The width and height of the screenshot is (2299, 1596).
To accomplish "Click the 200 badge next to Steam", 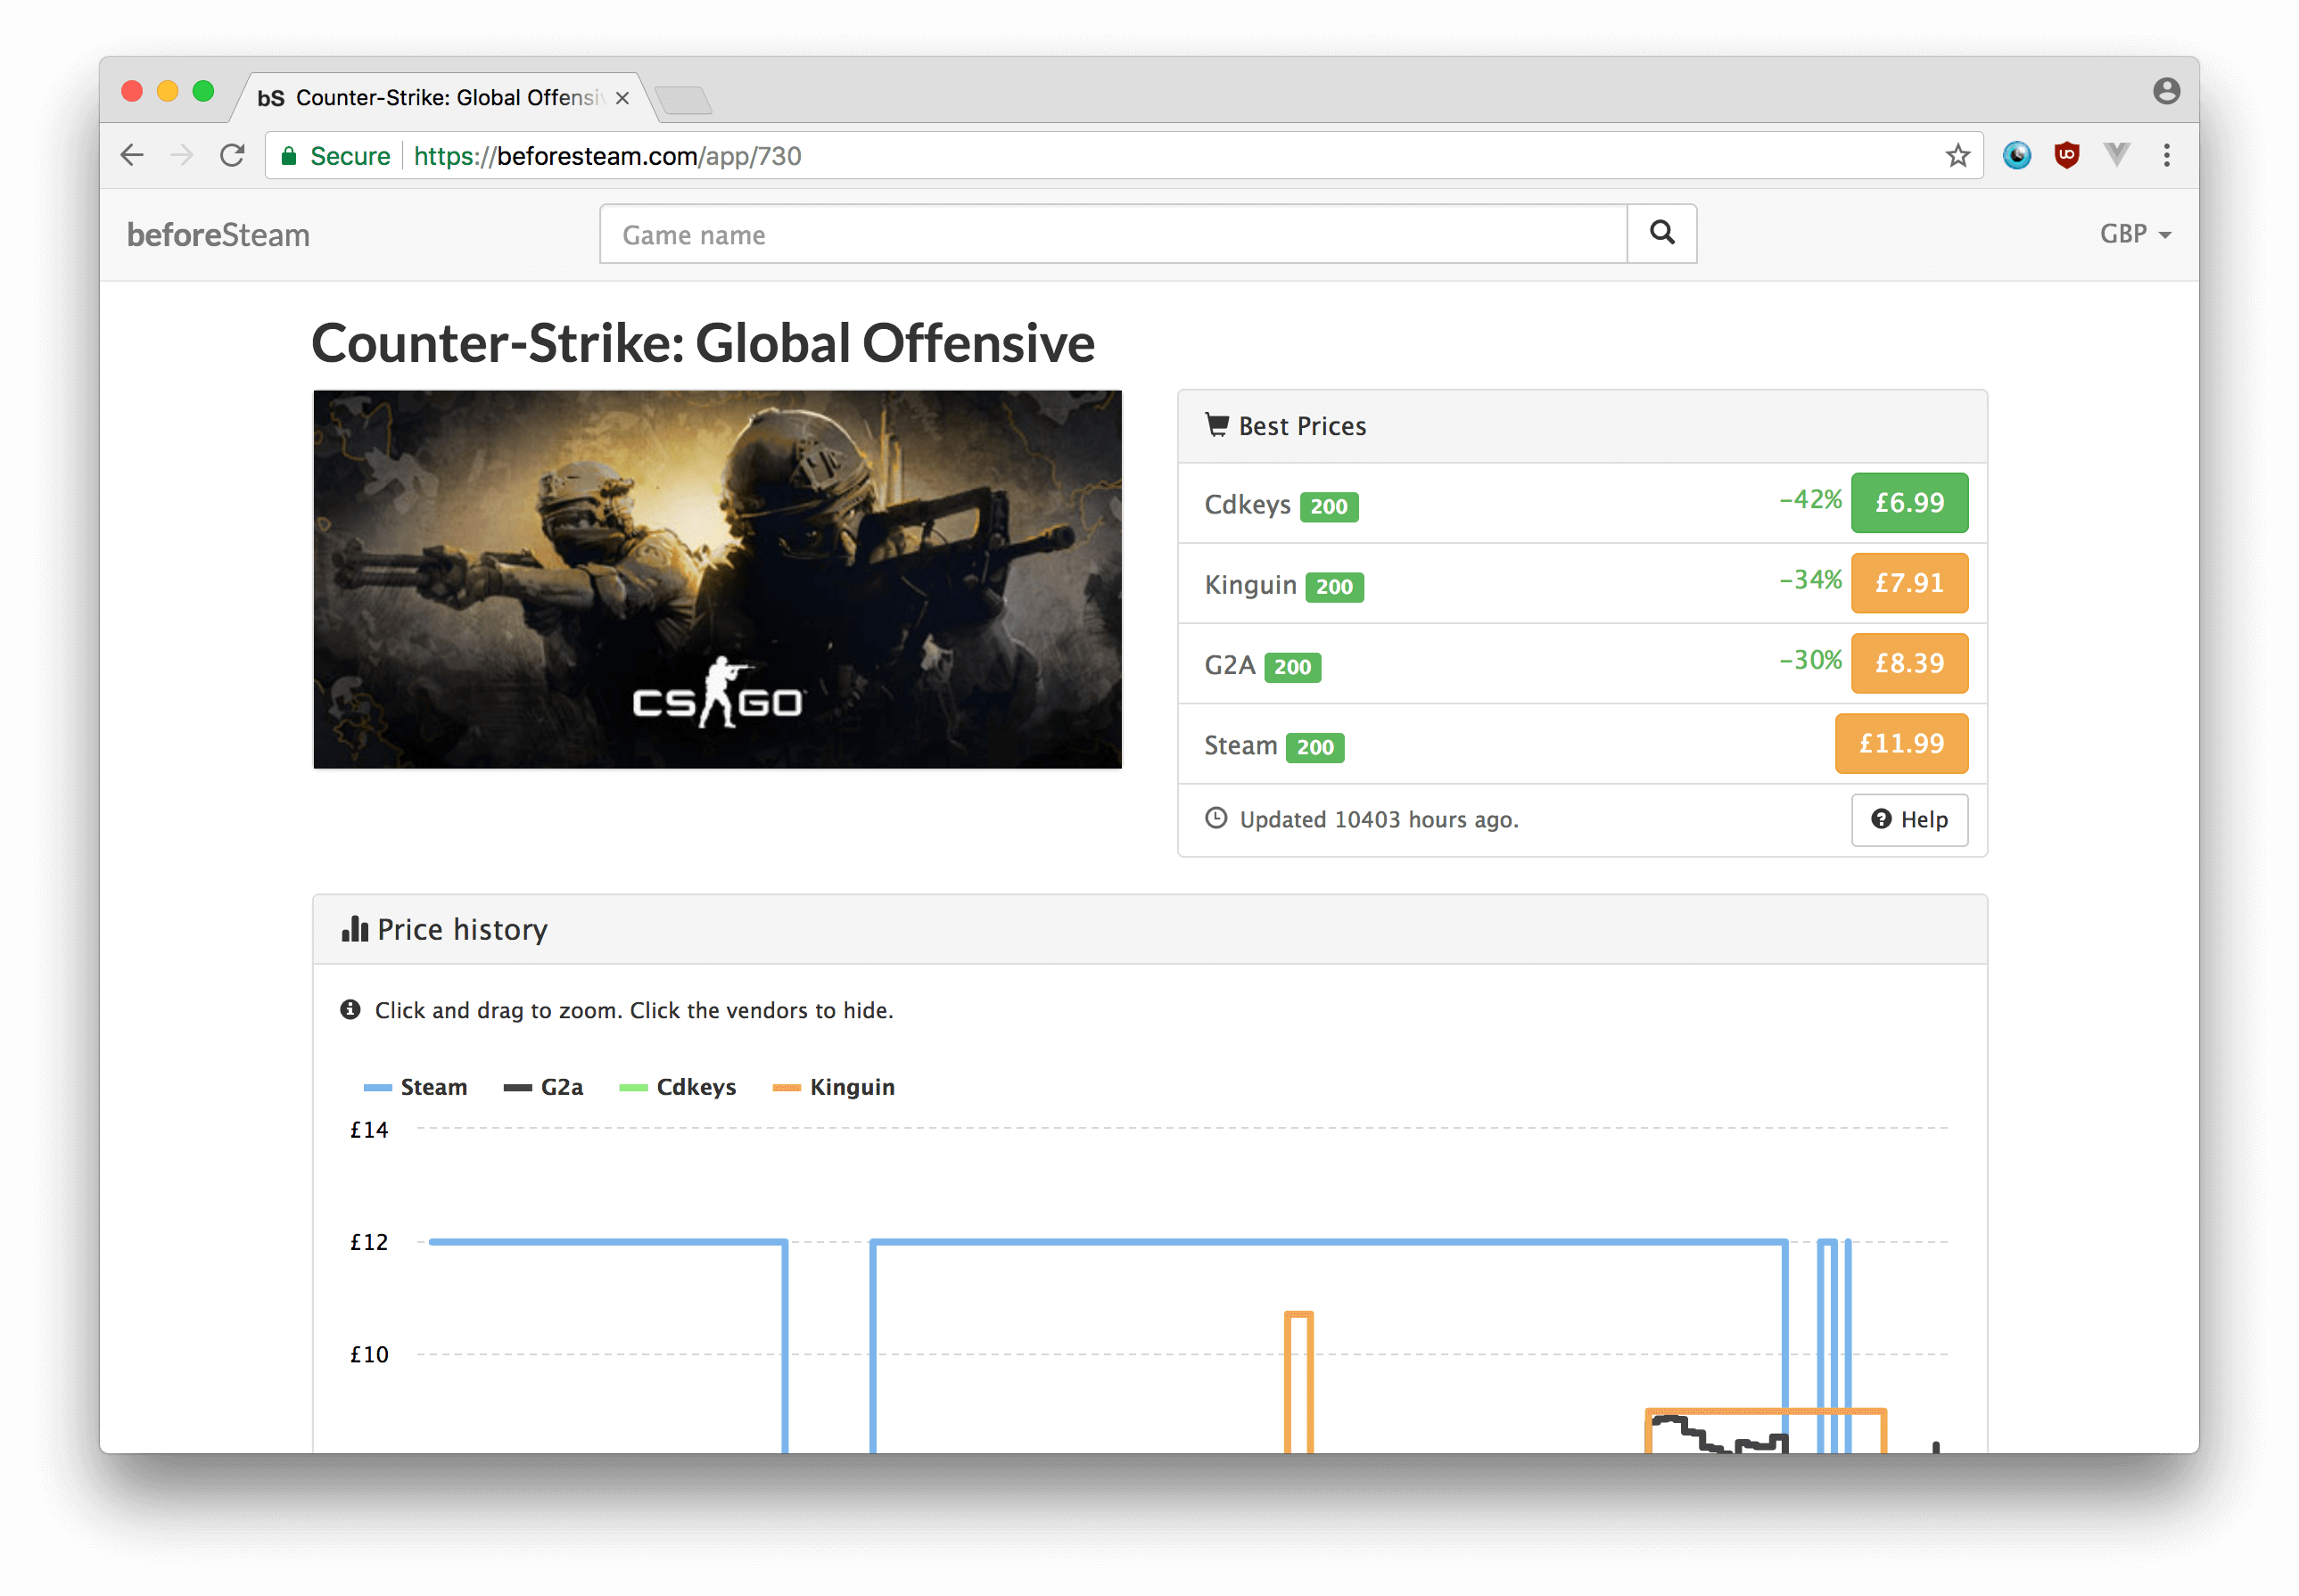I will point(1316,747).
